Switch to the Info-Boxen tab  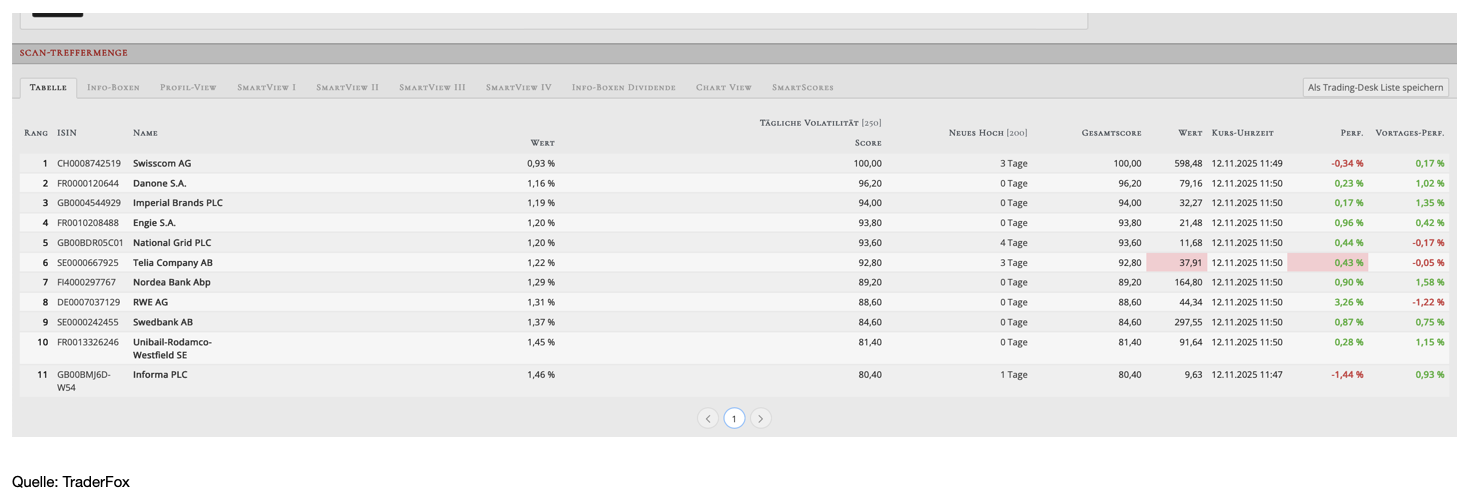[113, 88]
